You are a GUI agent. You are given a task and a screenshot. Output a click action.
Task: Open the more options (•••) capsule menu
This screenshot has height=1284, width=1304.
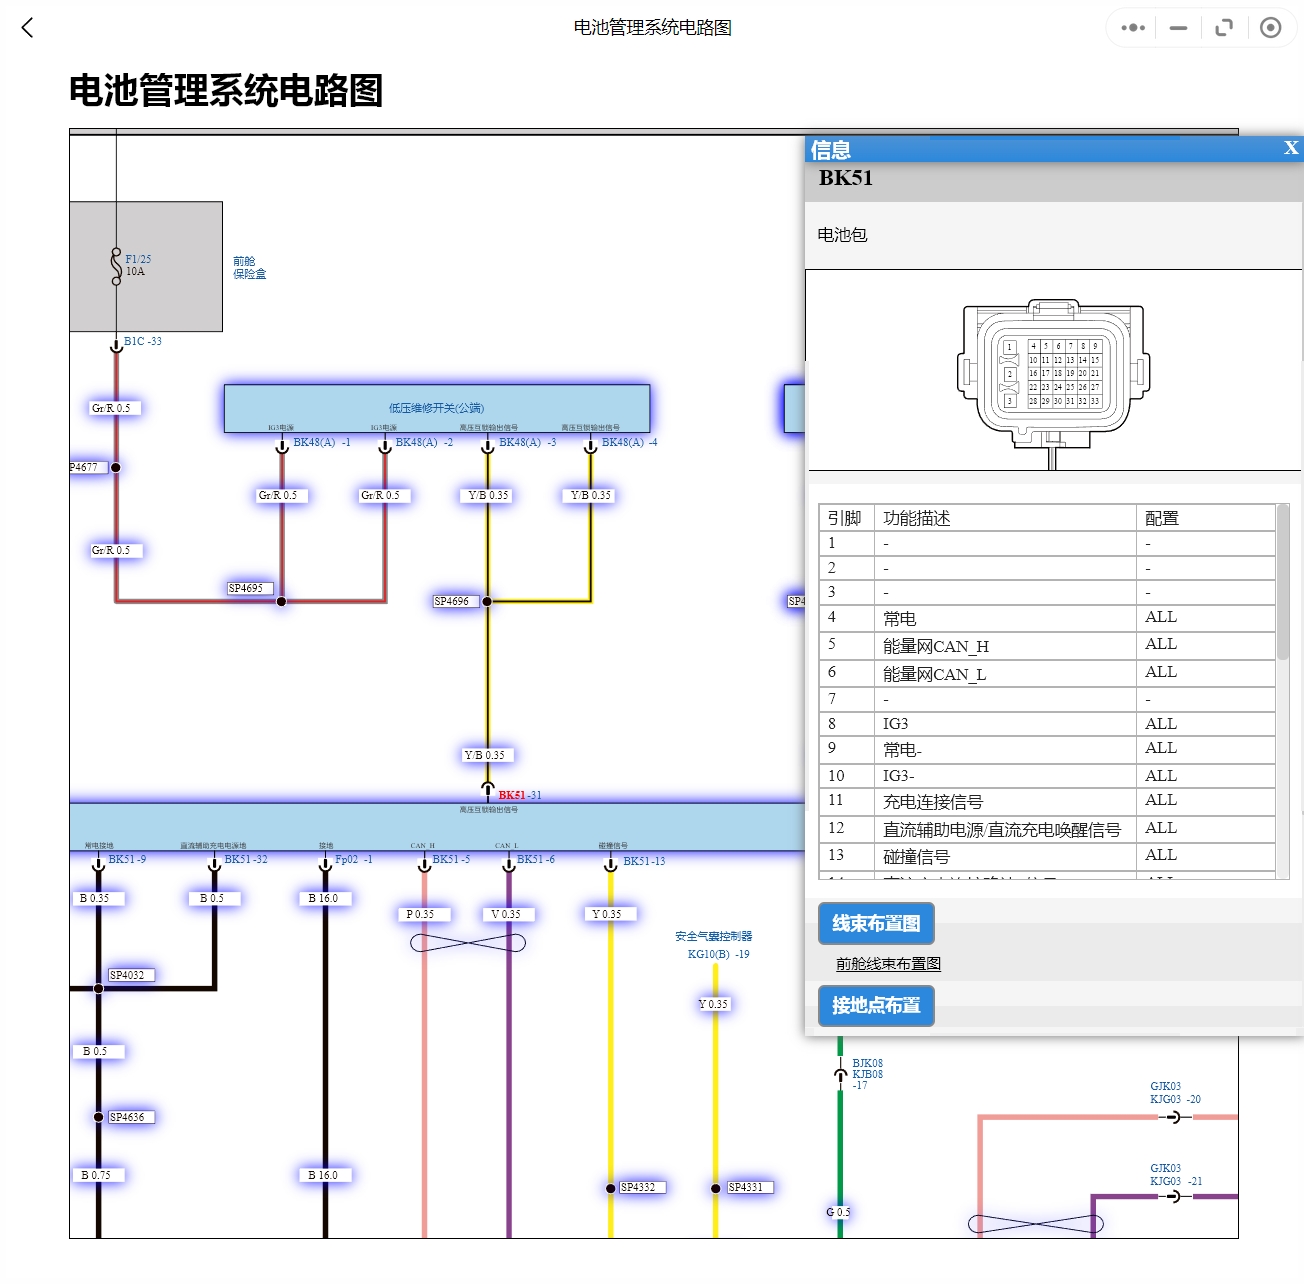1131,27
